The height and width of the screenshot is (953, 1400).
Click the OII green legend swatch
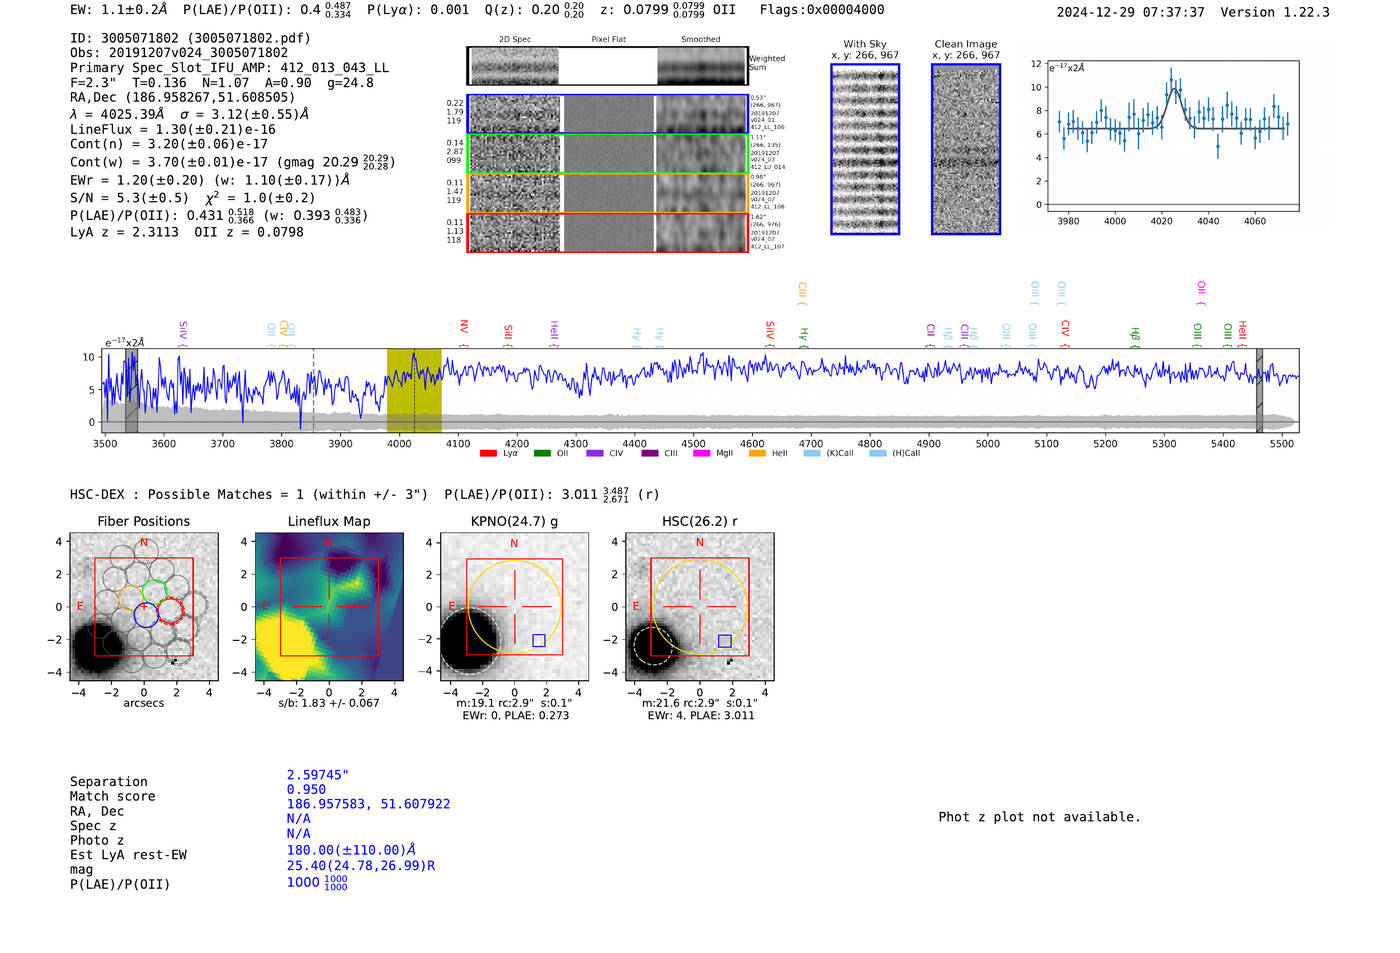pos(542,454)
